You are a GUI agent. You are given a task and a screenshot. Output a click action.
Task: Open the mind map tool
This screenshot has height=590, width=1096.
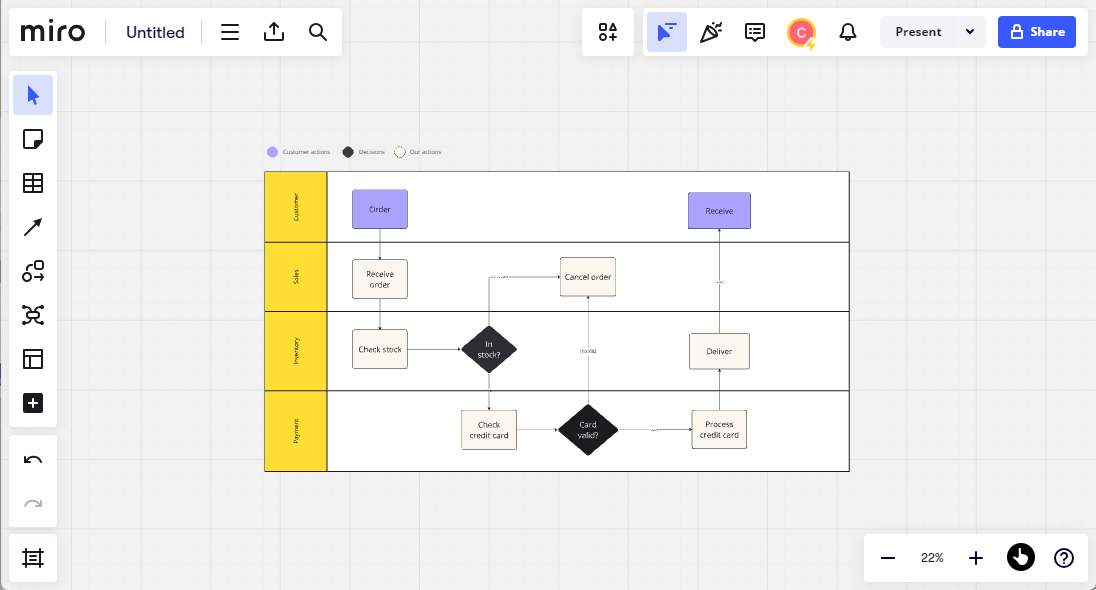pyautogui.click(x=33, y=315)
